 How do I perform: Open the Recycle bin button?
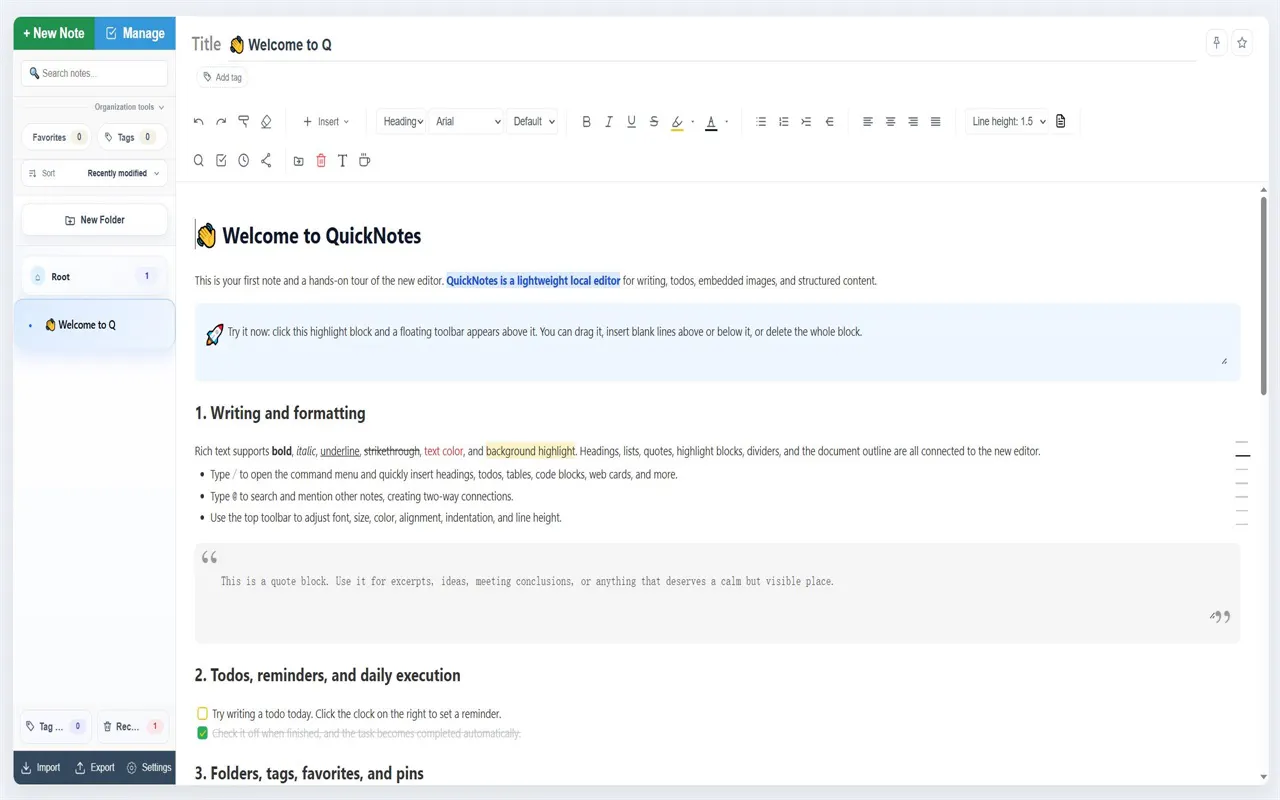click(x=133, y=727)
